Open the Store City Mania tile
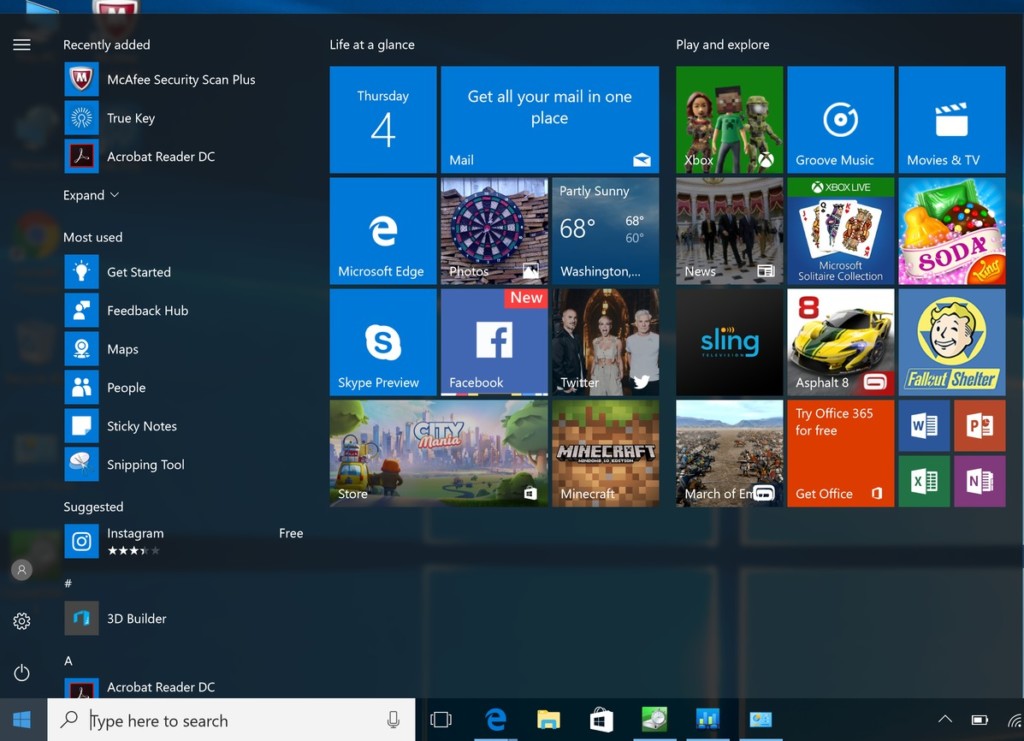 [x=438, y=453]
